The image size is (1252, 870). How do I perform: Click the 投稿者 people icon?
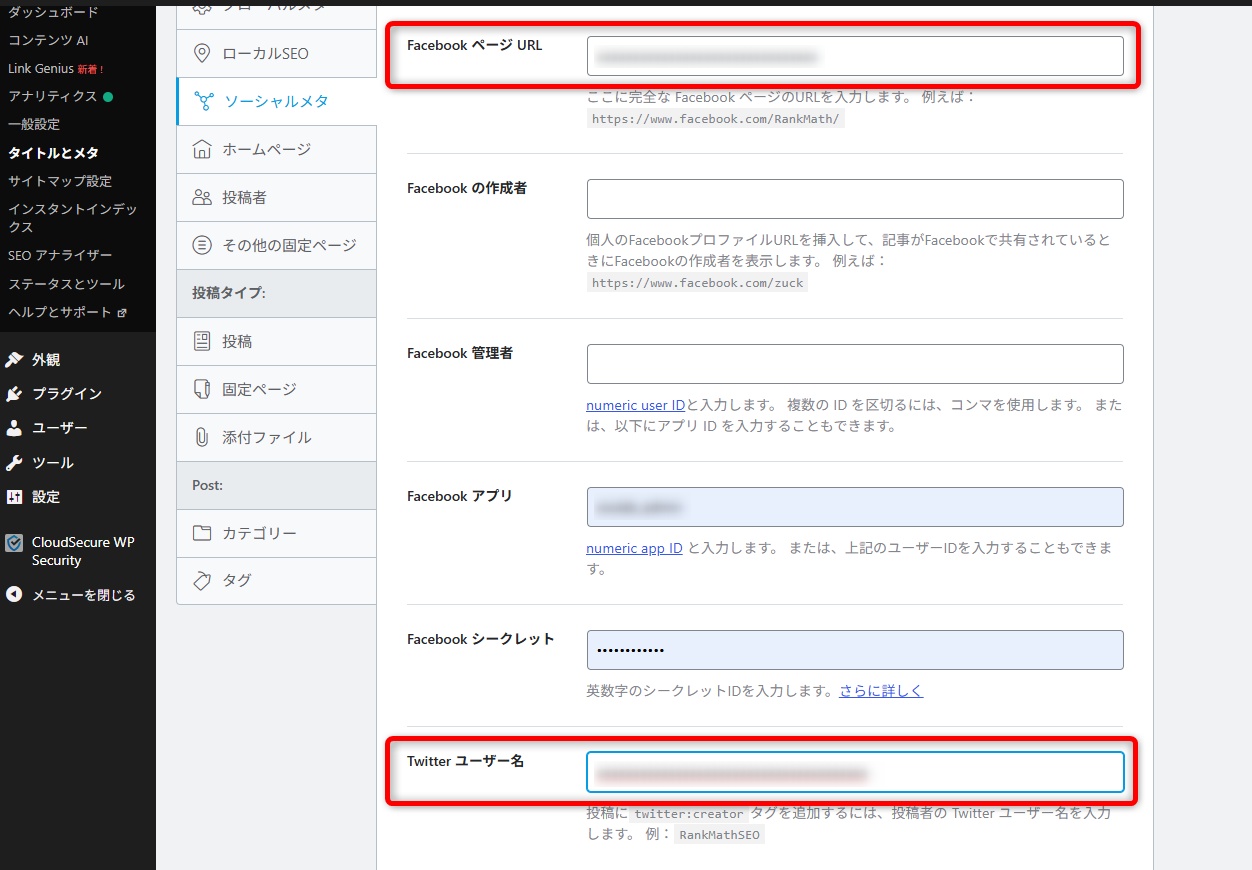pyautogui.click(x=202, y=197)
